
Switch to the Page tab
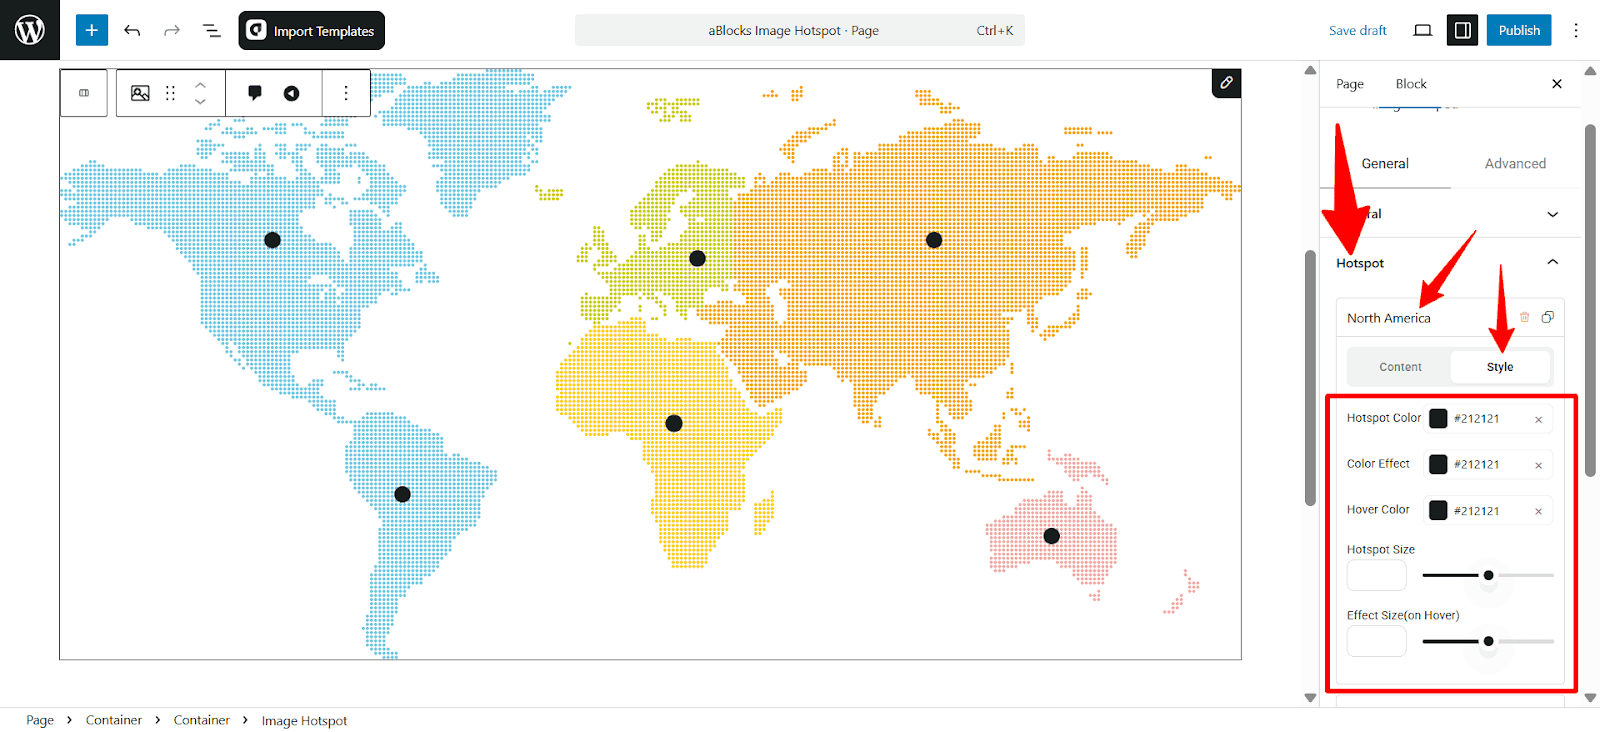point(1350,84)
